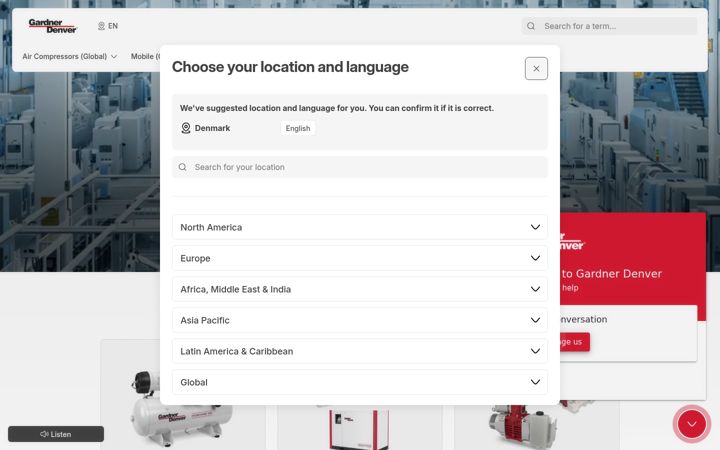This screenshot has height=450, width=720.
Task: Expand the Global region
Action: (360, 382)
